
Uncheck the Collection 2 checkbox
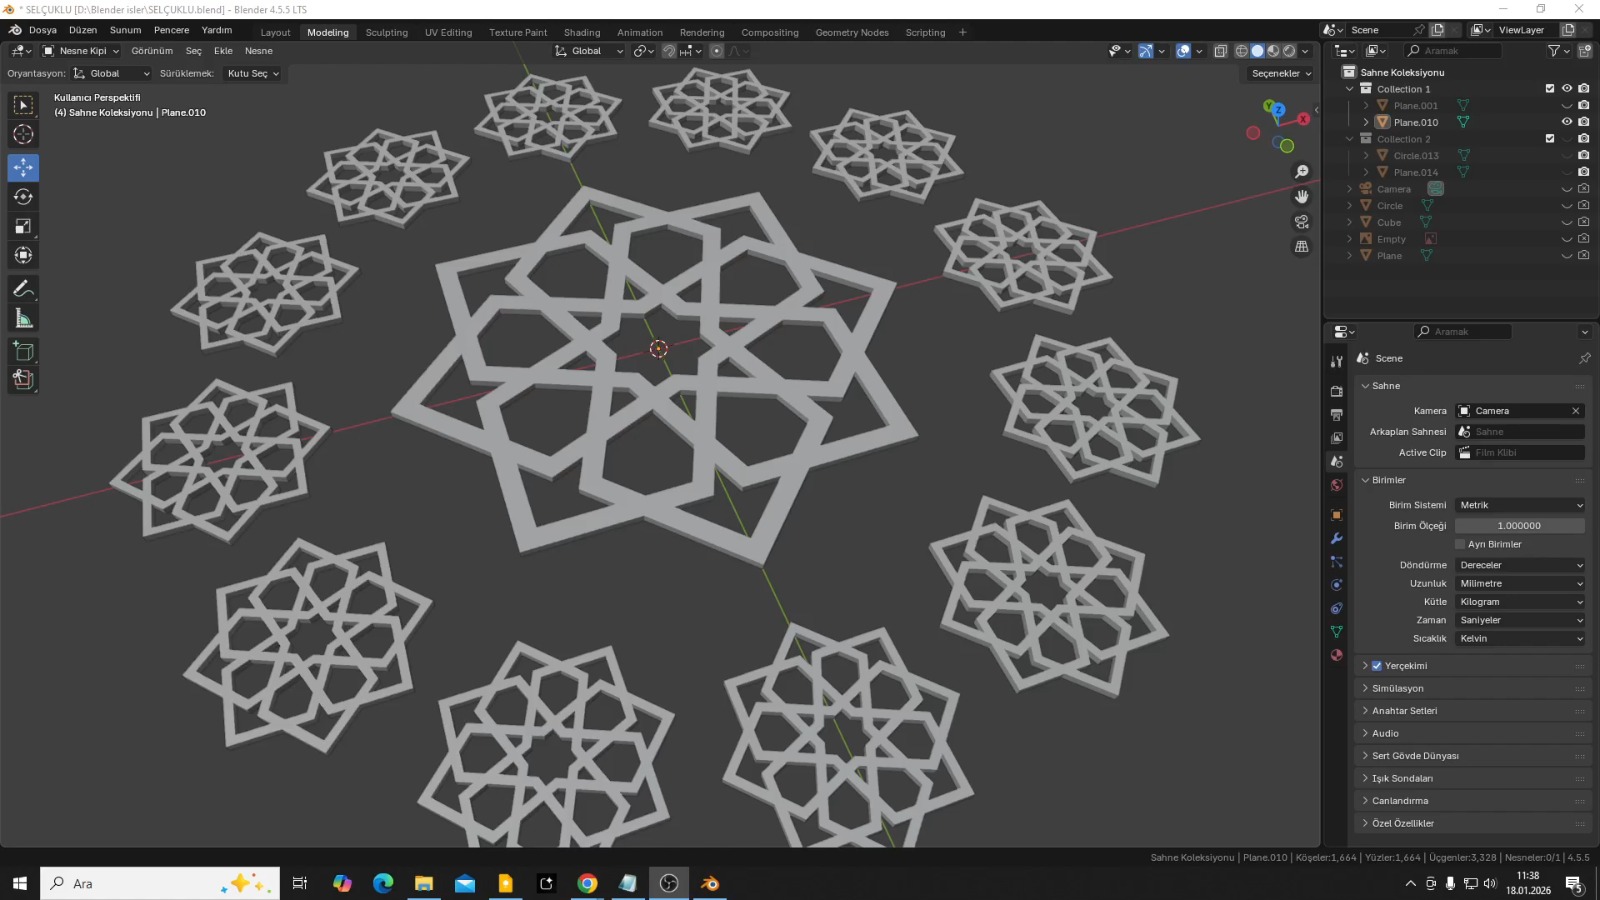(x=1550, y=138)
